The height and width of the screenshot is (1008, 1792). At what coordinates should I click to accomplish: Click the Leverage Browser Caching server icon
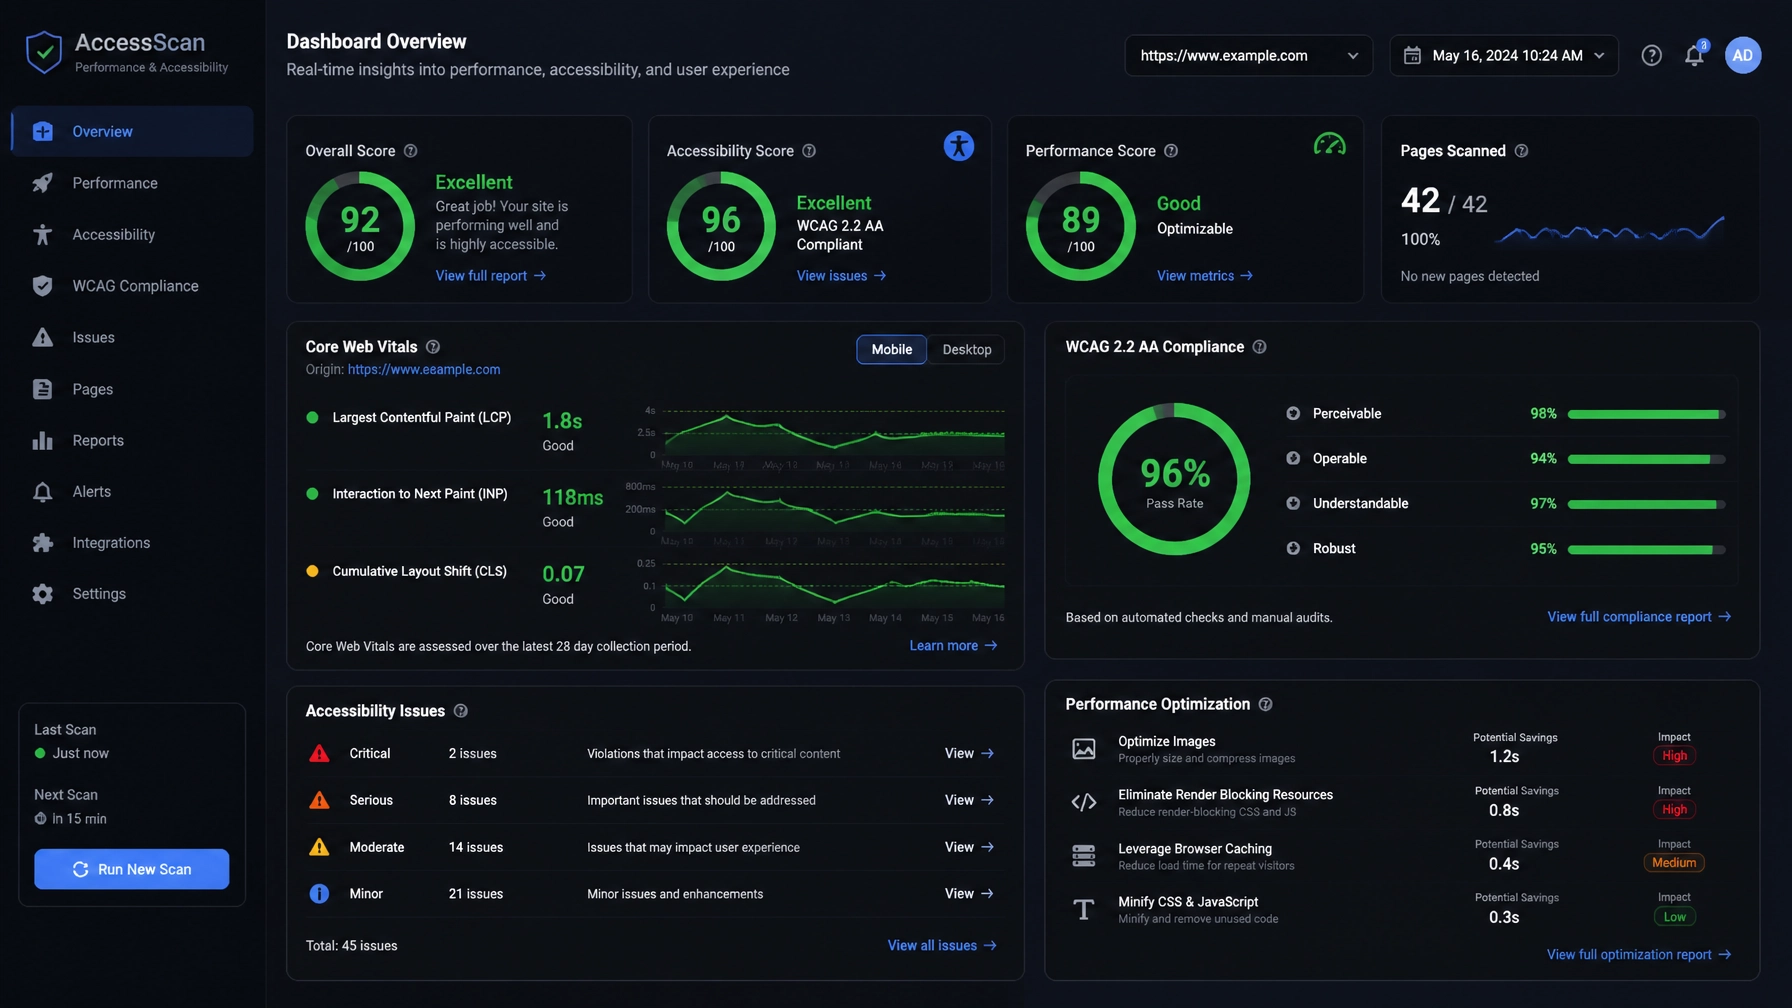point(1083,856)
